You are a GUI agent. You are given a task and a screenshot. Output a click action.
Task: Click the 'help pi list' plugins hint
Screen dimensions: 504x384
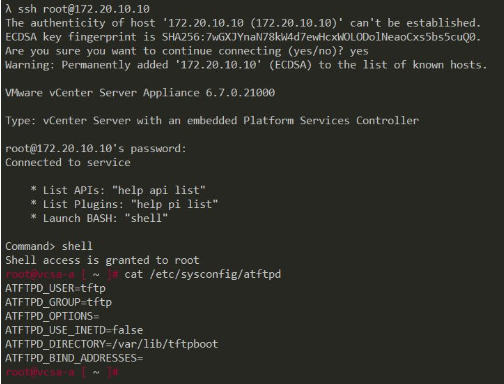point(174,204)
